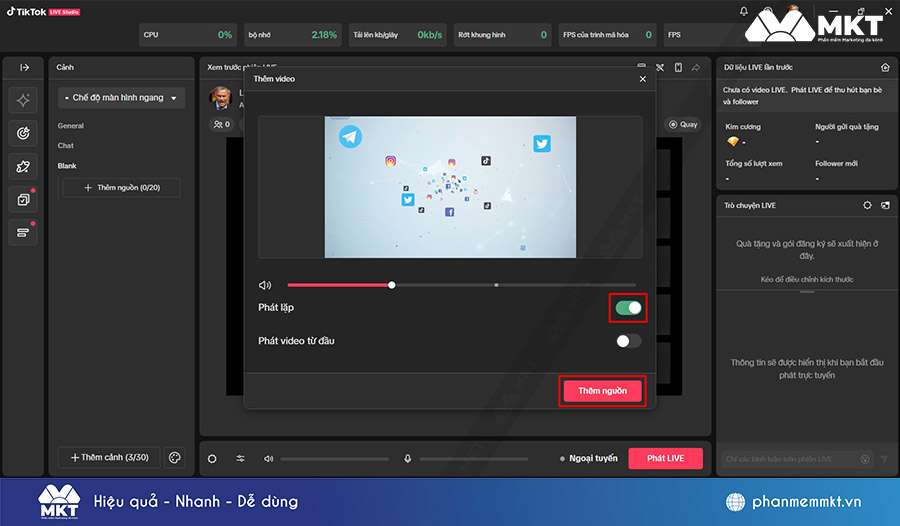The image size is (900, 526).
Task: Disable the Phát lặp loop toggle
Action: point(628,308)
